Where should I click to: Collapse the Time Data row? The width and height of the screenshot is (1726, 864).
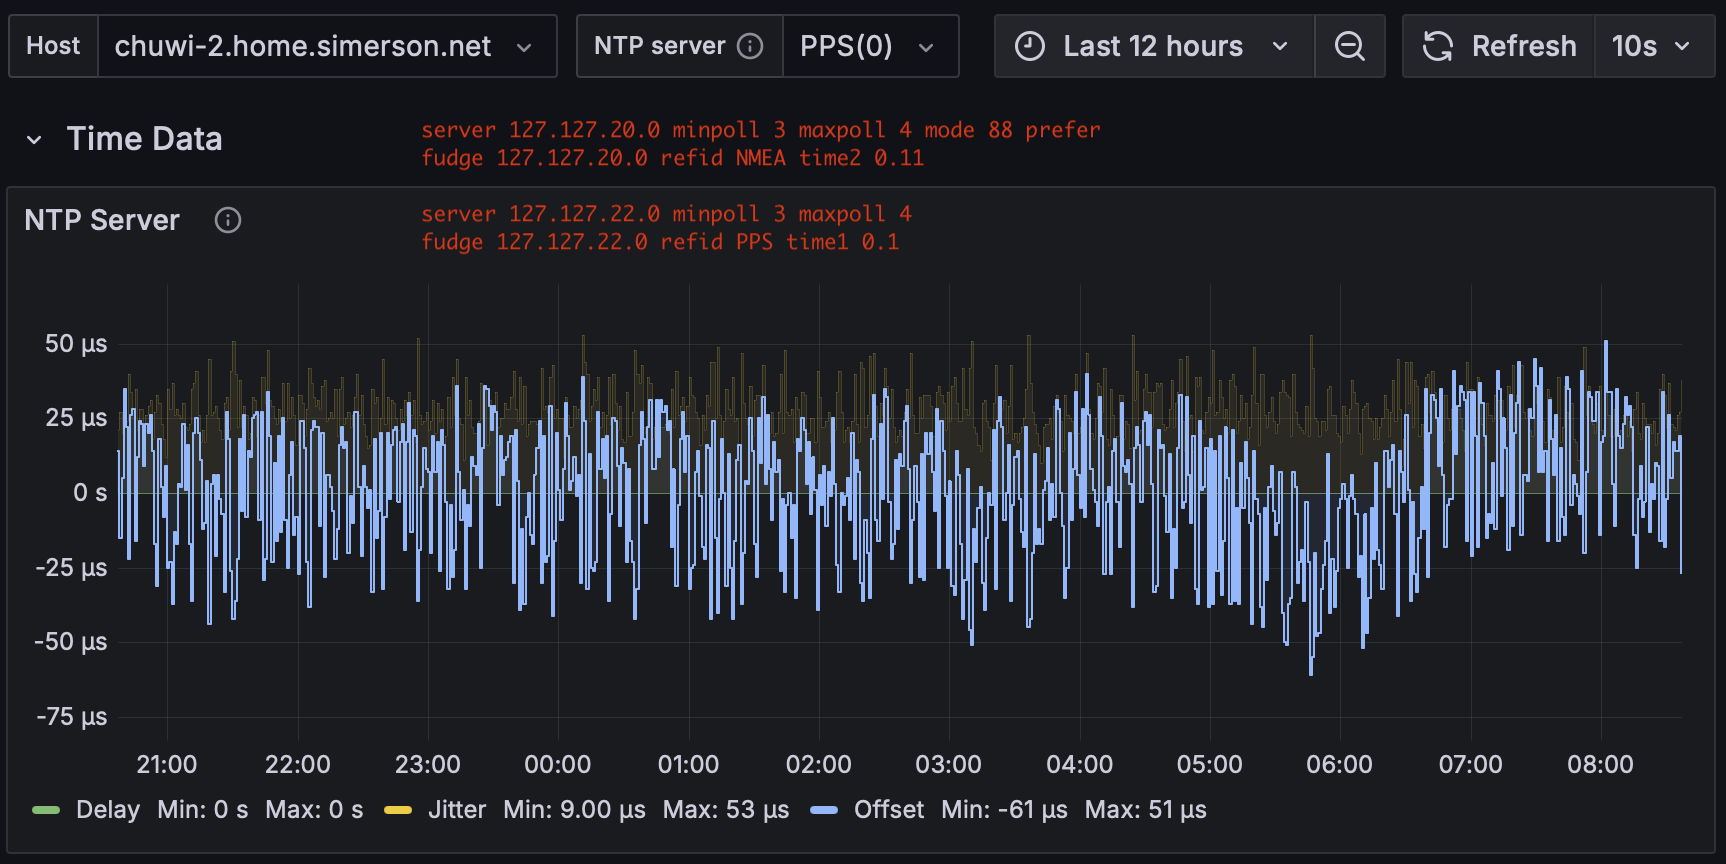tap(34, 140)
